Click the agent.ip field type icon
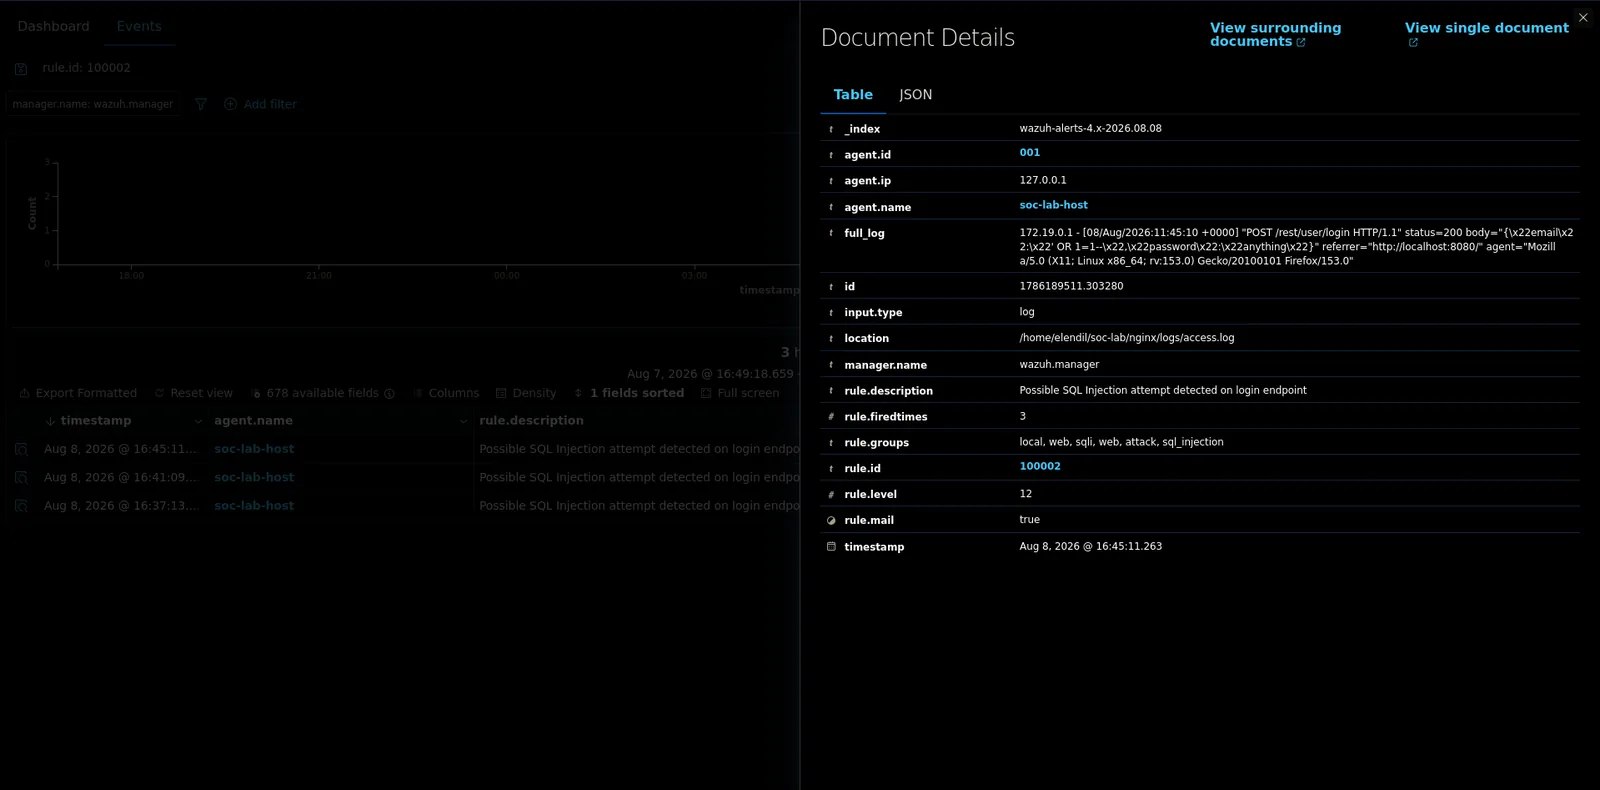 pos(831,181)
